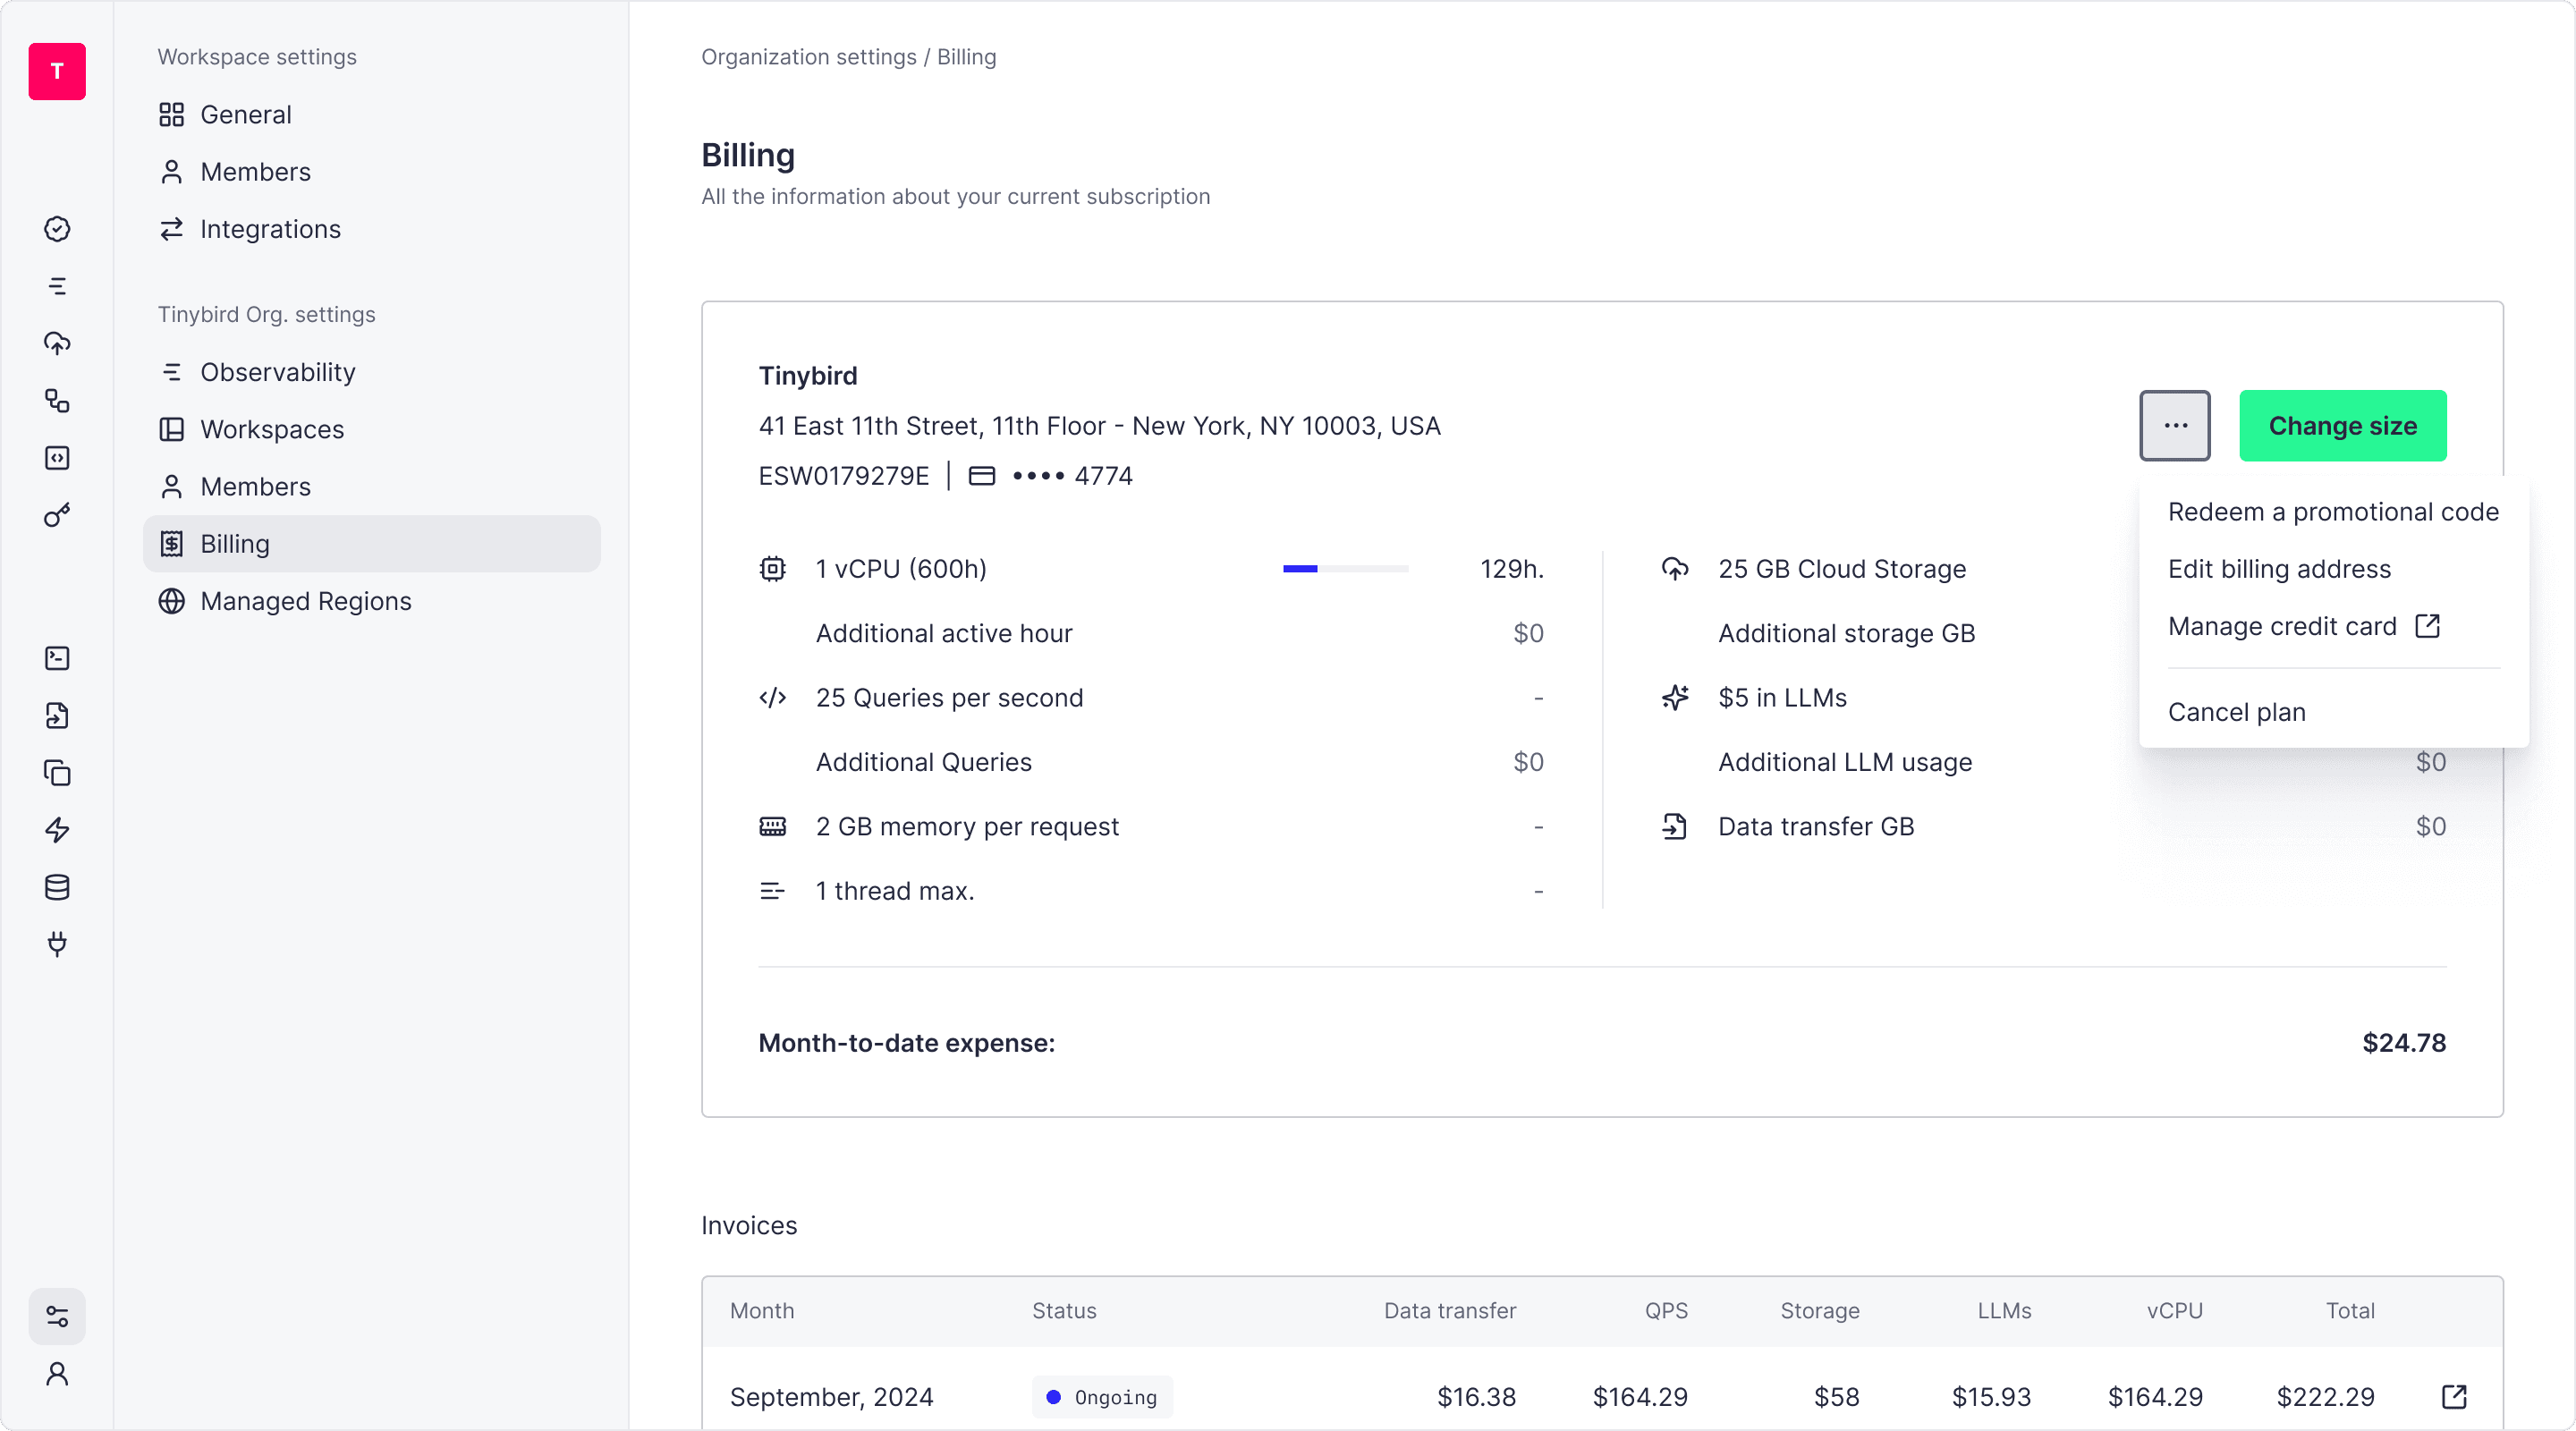Click the database icon in left rail
This screenshot has width=2576, height=1431.
[x=57, y=887]
